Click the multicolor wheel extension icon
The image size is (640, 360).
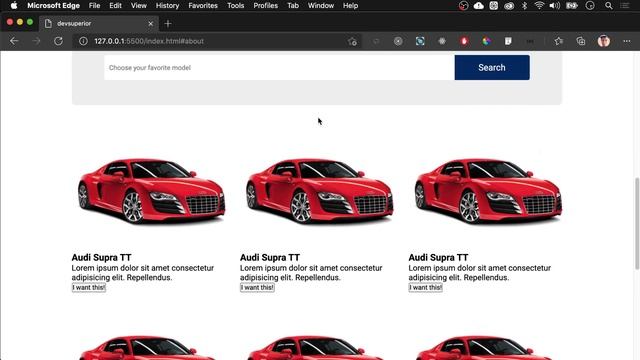click(486, 41)
